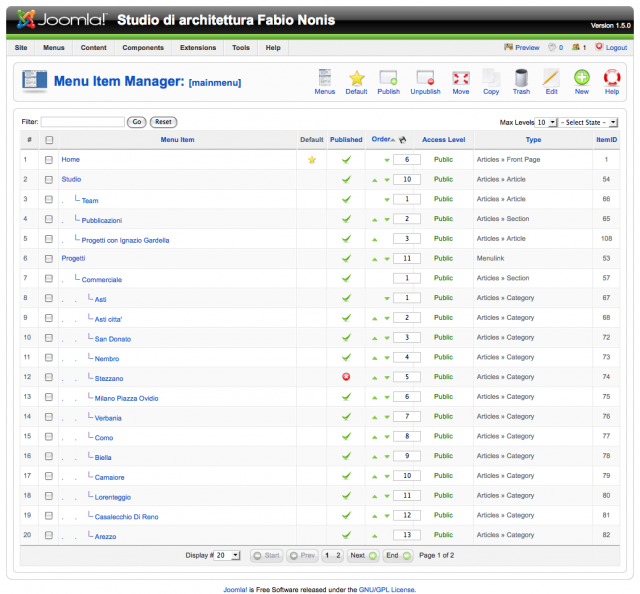Click the Copy toolbar icon

tap(490, 78)
